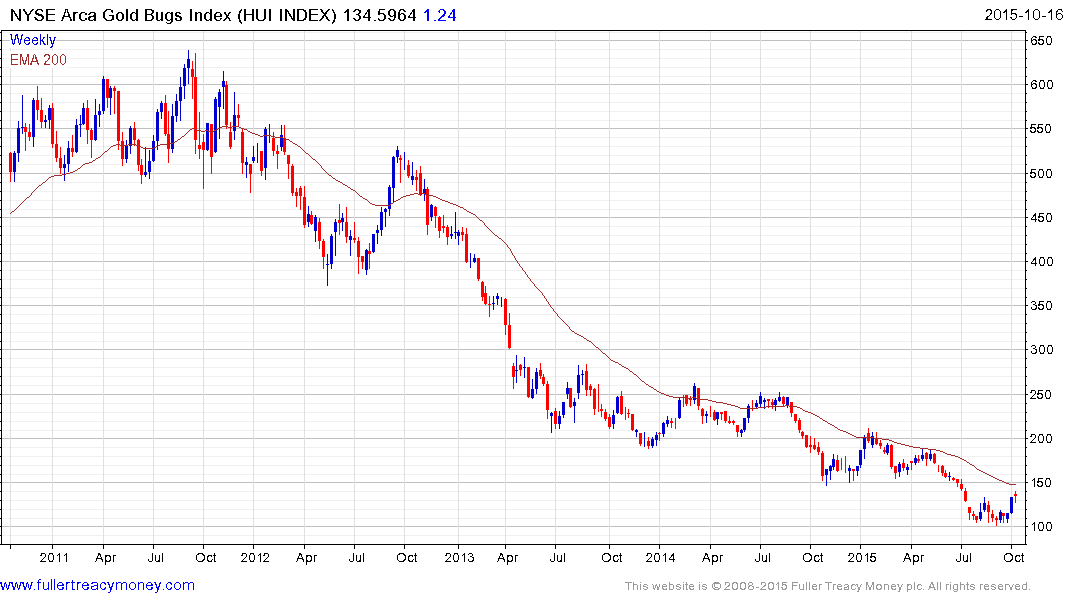Screen dimensions: 1075x600
Task: Select the 2013 marker on the time axis
Action: point(458,557)
